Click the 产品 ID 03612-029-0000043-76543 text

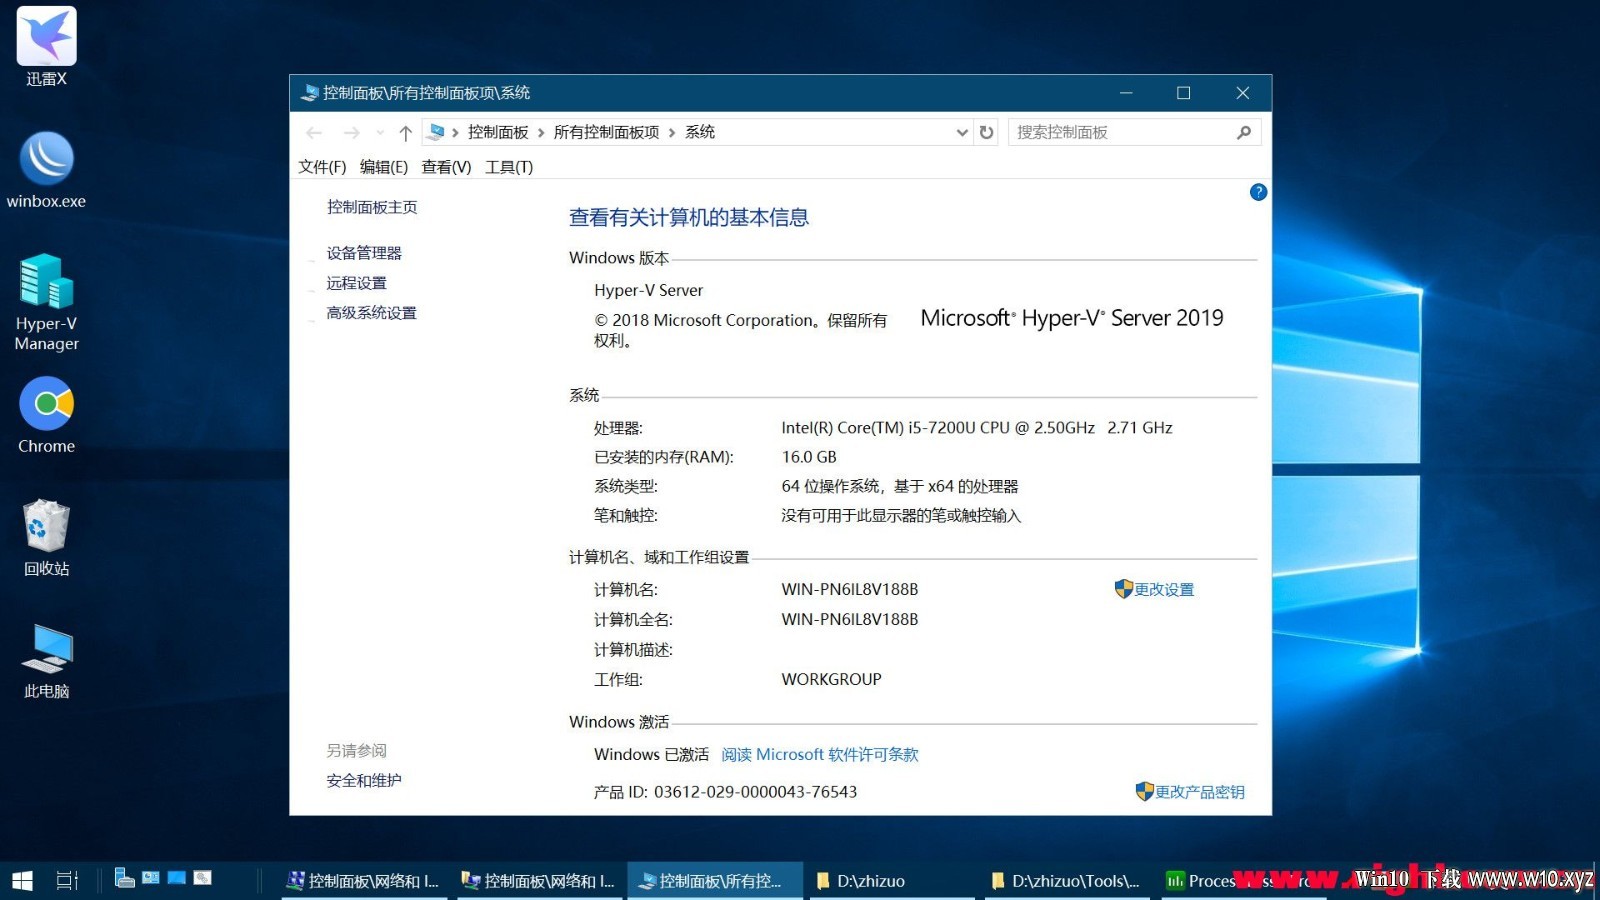click(x=725, y=792)
